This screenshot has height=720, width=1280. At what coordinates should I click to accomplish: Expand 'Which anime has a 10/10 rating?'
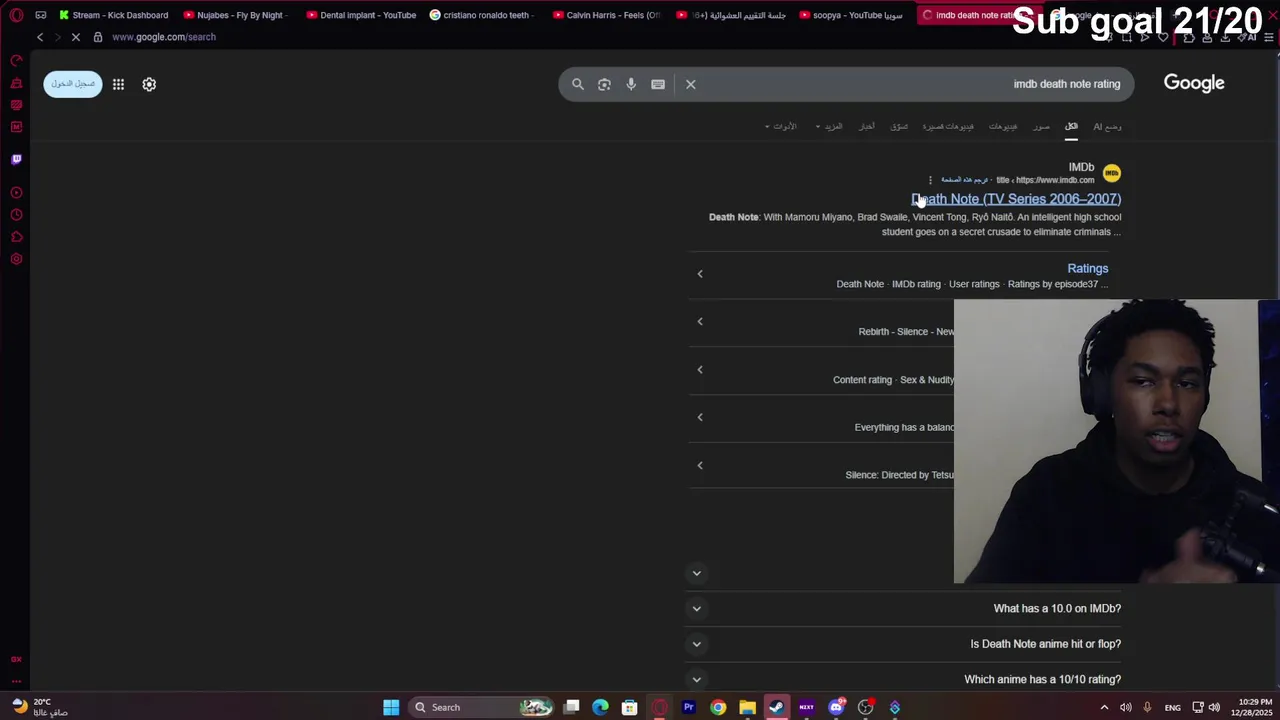(x=903, y=679)
